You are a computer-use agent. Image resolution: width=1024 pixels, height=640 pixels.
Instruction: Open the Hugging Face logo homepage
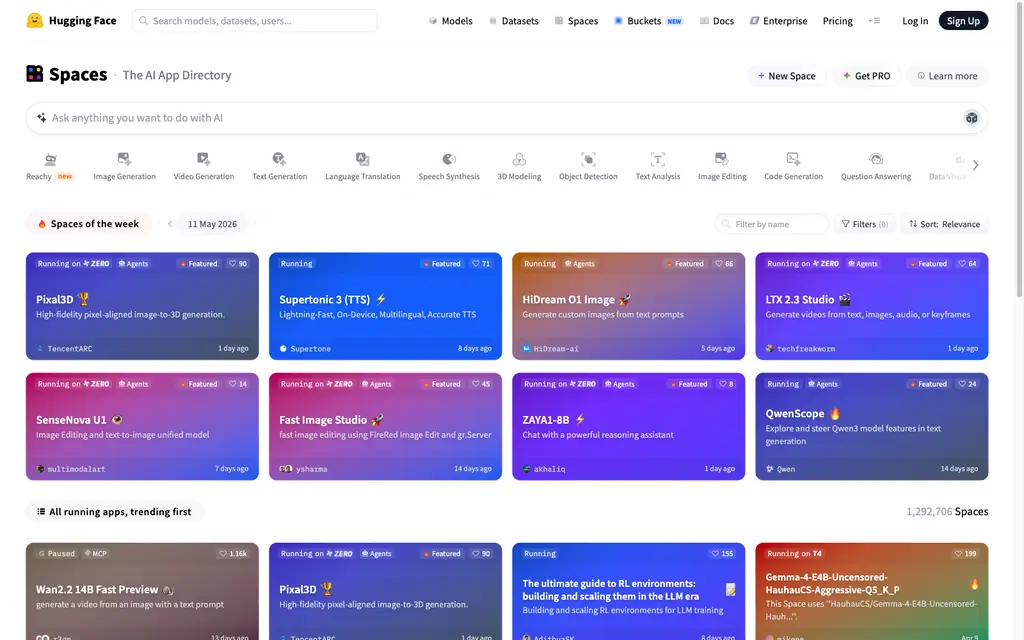(x=71, y=20)
